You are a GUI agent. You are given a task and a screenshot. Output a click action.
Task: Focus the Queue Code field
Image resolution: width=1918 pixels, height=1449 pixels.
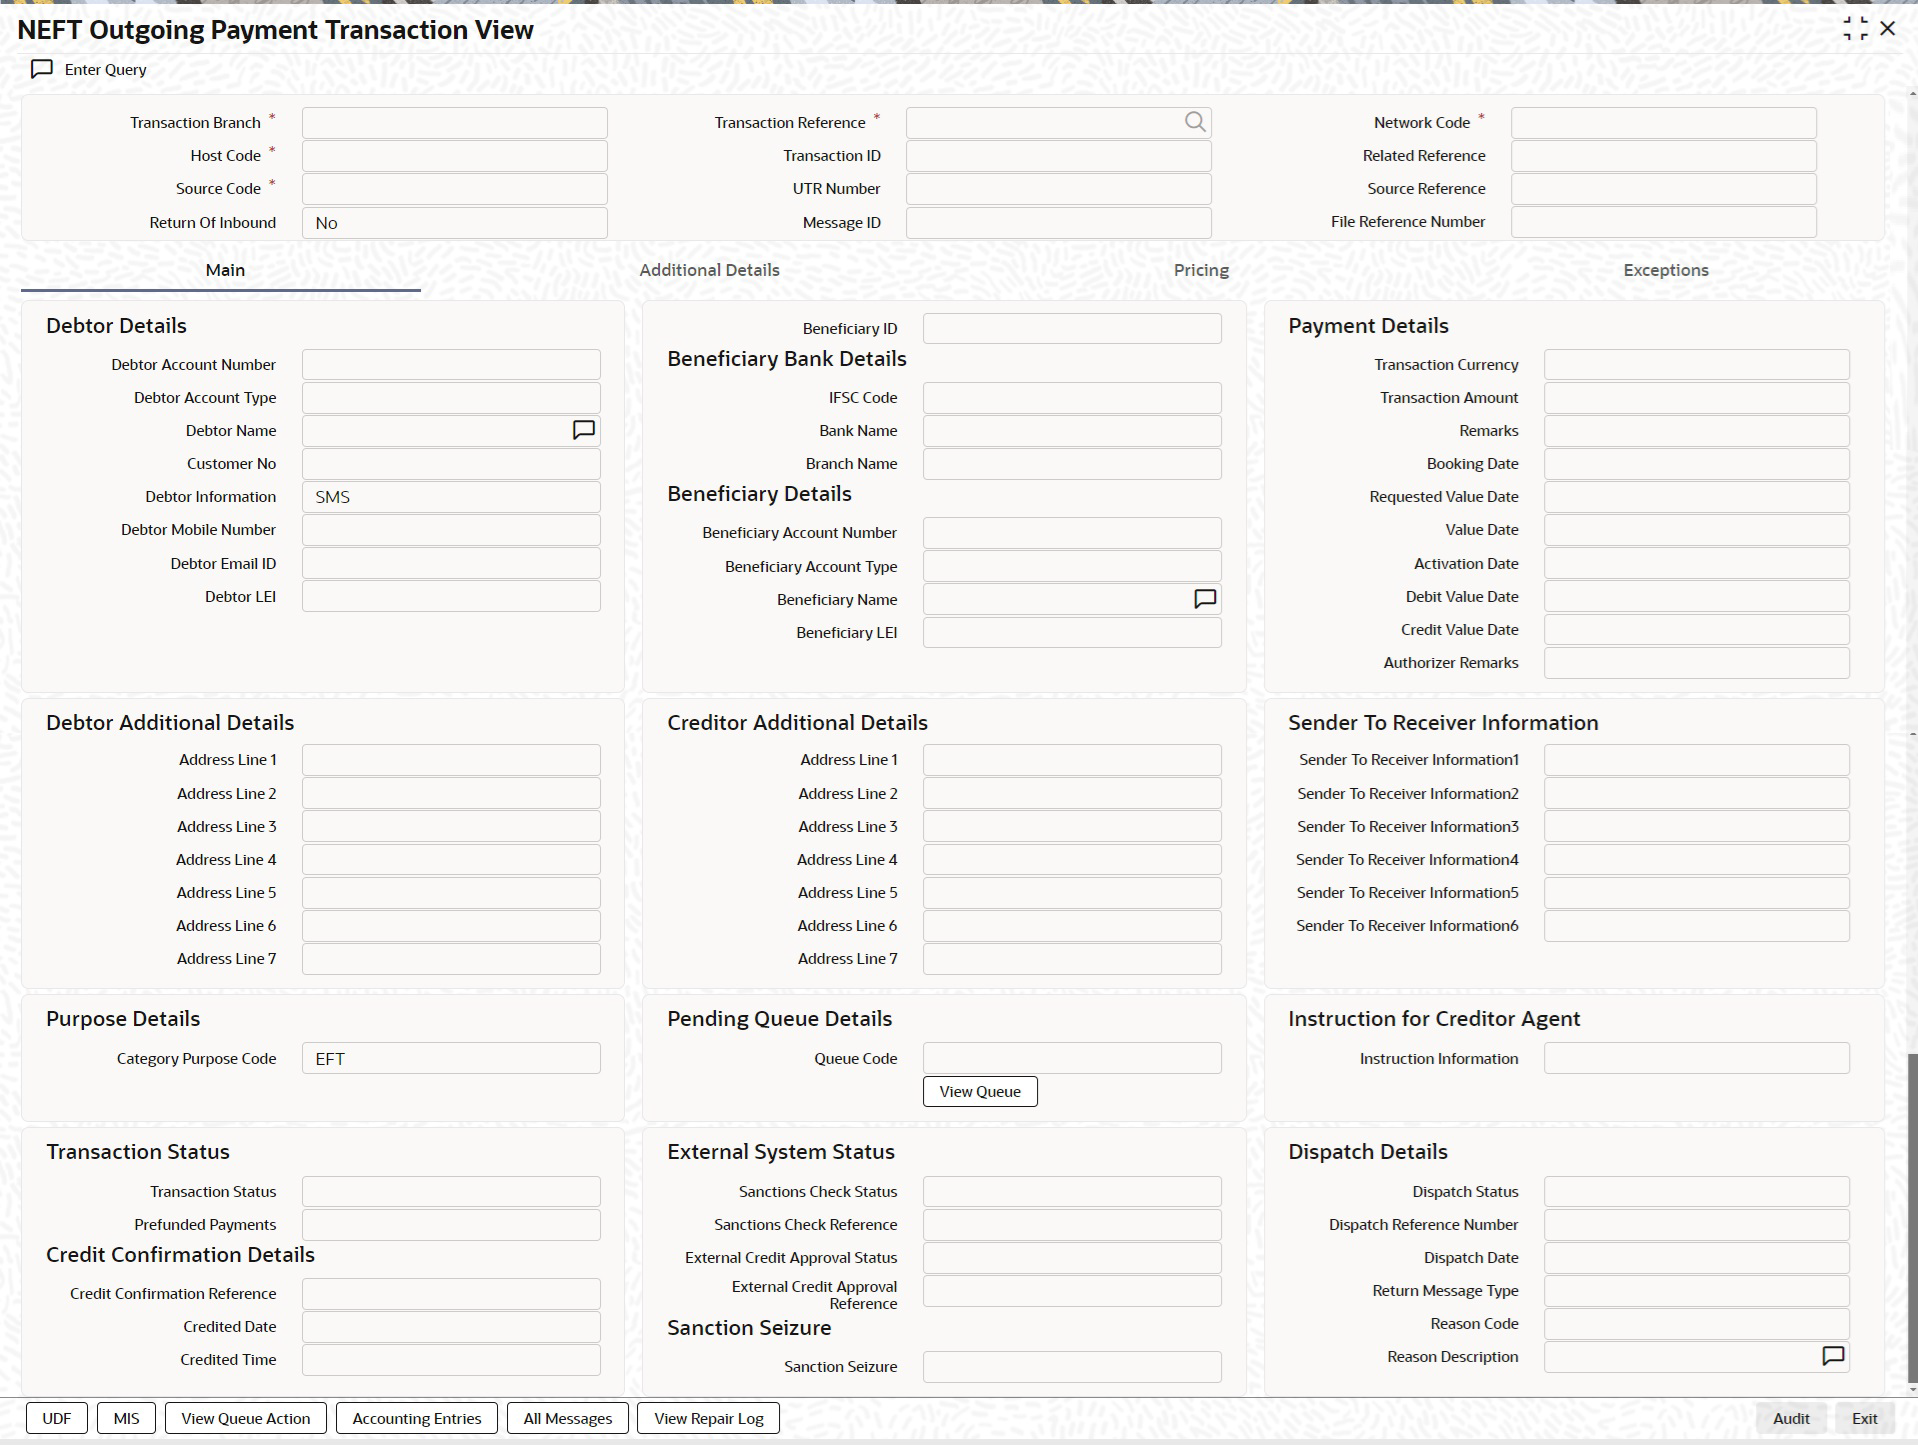[x=1072, y=1058]
